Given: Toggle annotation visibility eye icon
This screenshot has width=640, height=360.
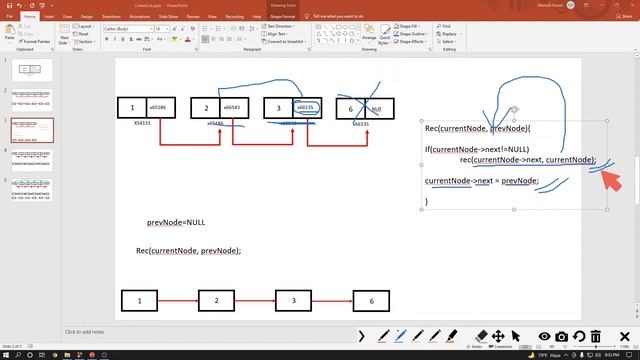Looking at the screenshot, I should [544, 336].
